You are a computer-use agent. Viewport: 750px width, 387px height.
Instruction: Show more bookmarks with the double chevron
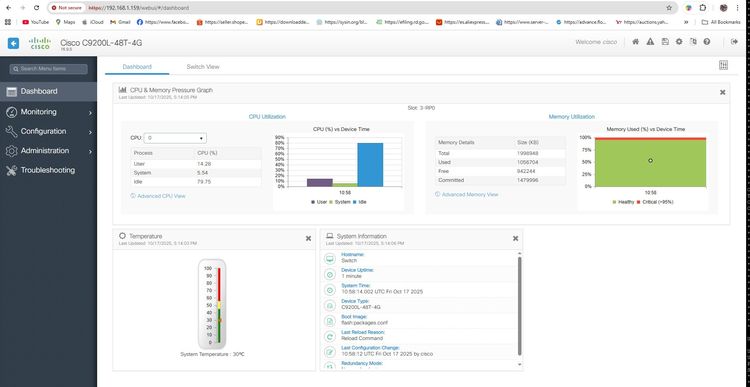[x=686, y=22]
